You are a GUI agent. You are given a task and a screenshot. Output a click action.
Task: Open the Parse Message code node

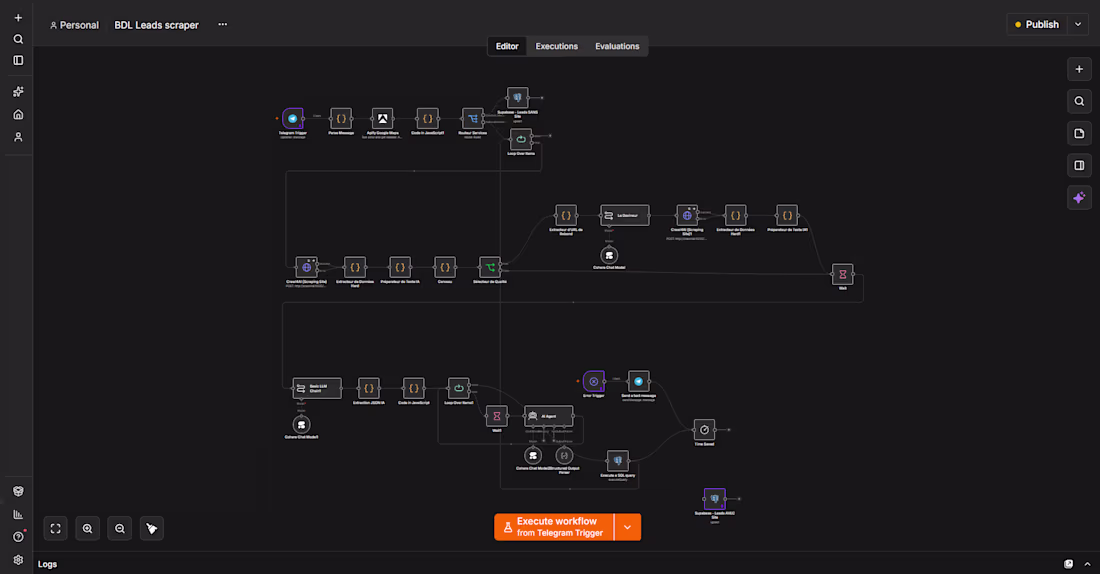(x=341, y=119)
